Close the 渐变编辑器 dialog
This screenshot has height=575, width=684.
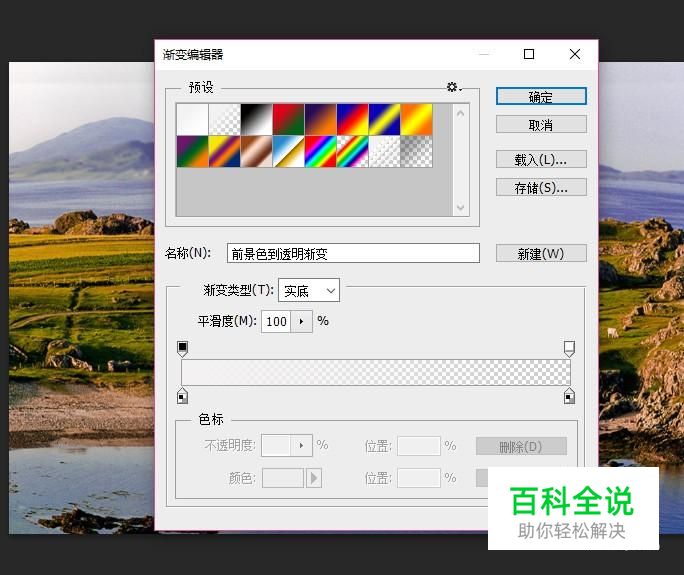click(575, 54)
